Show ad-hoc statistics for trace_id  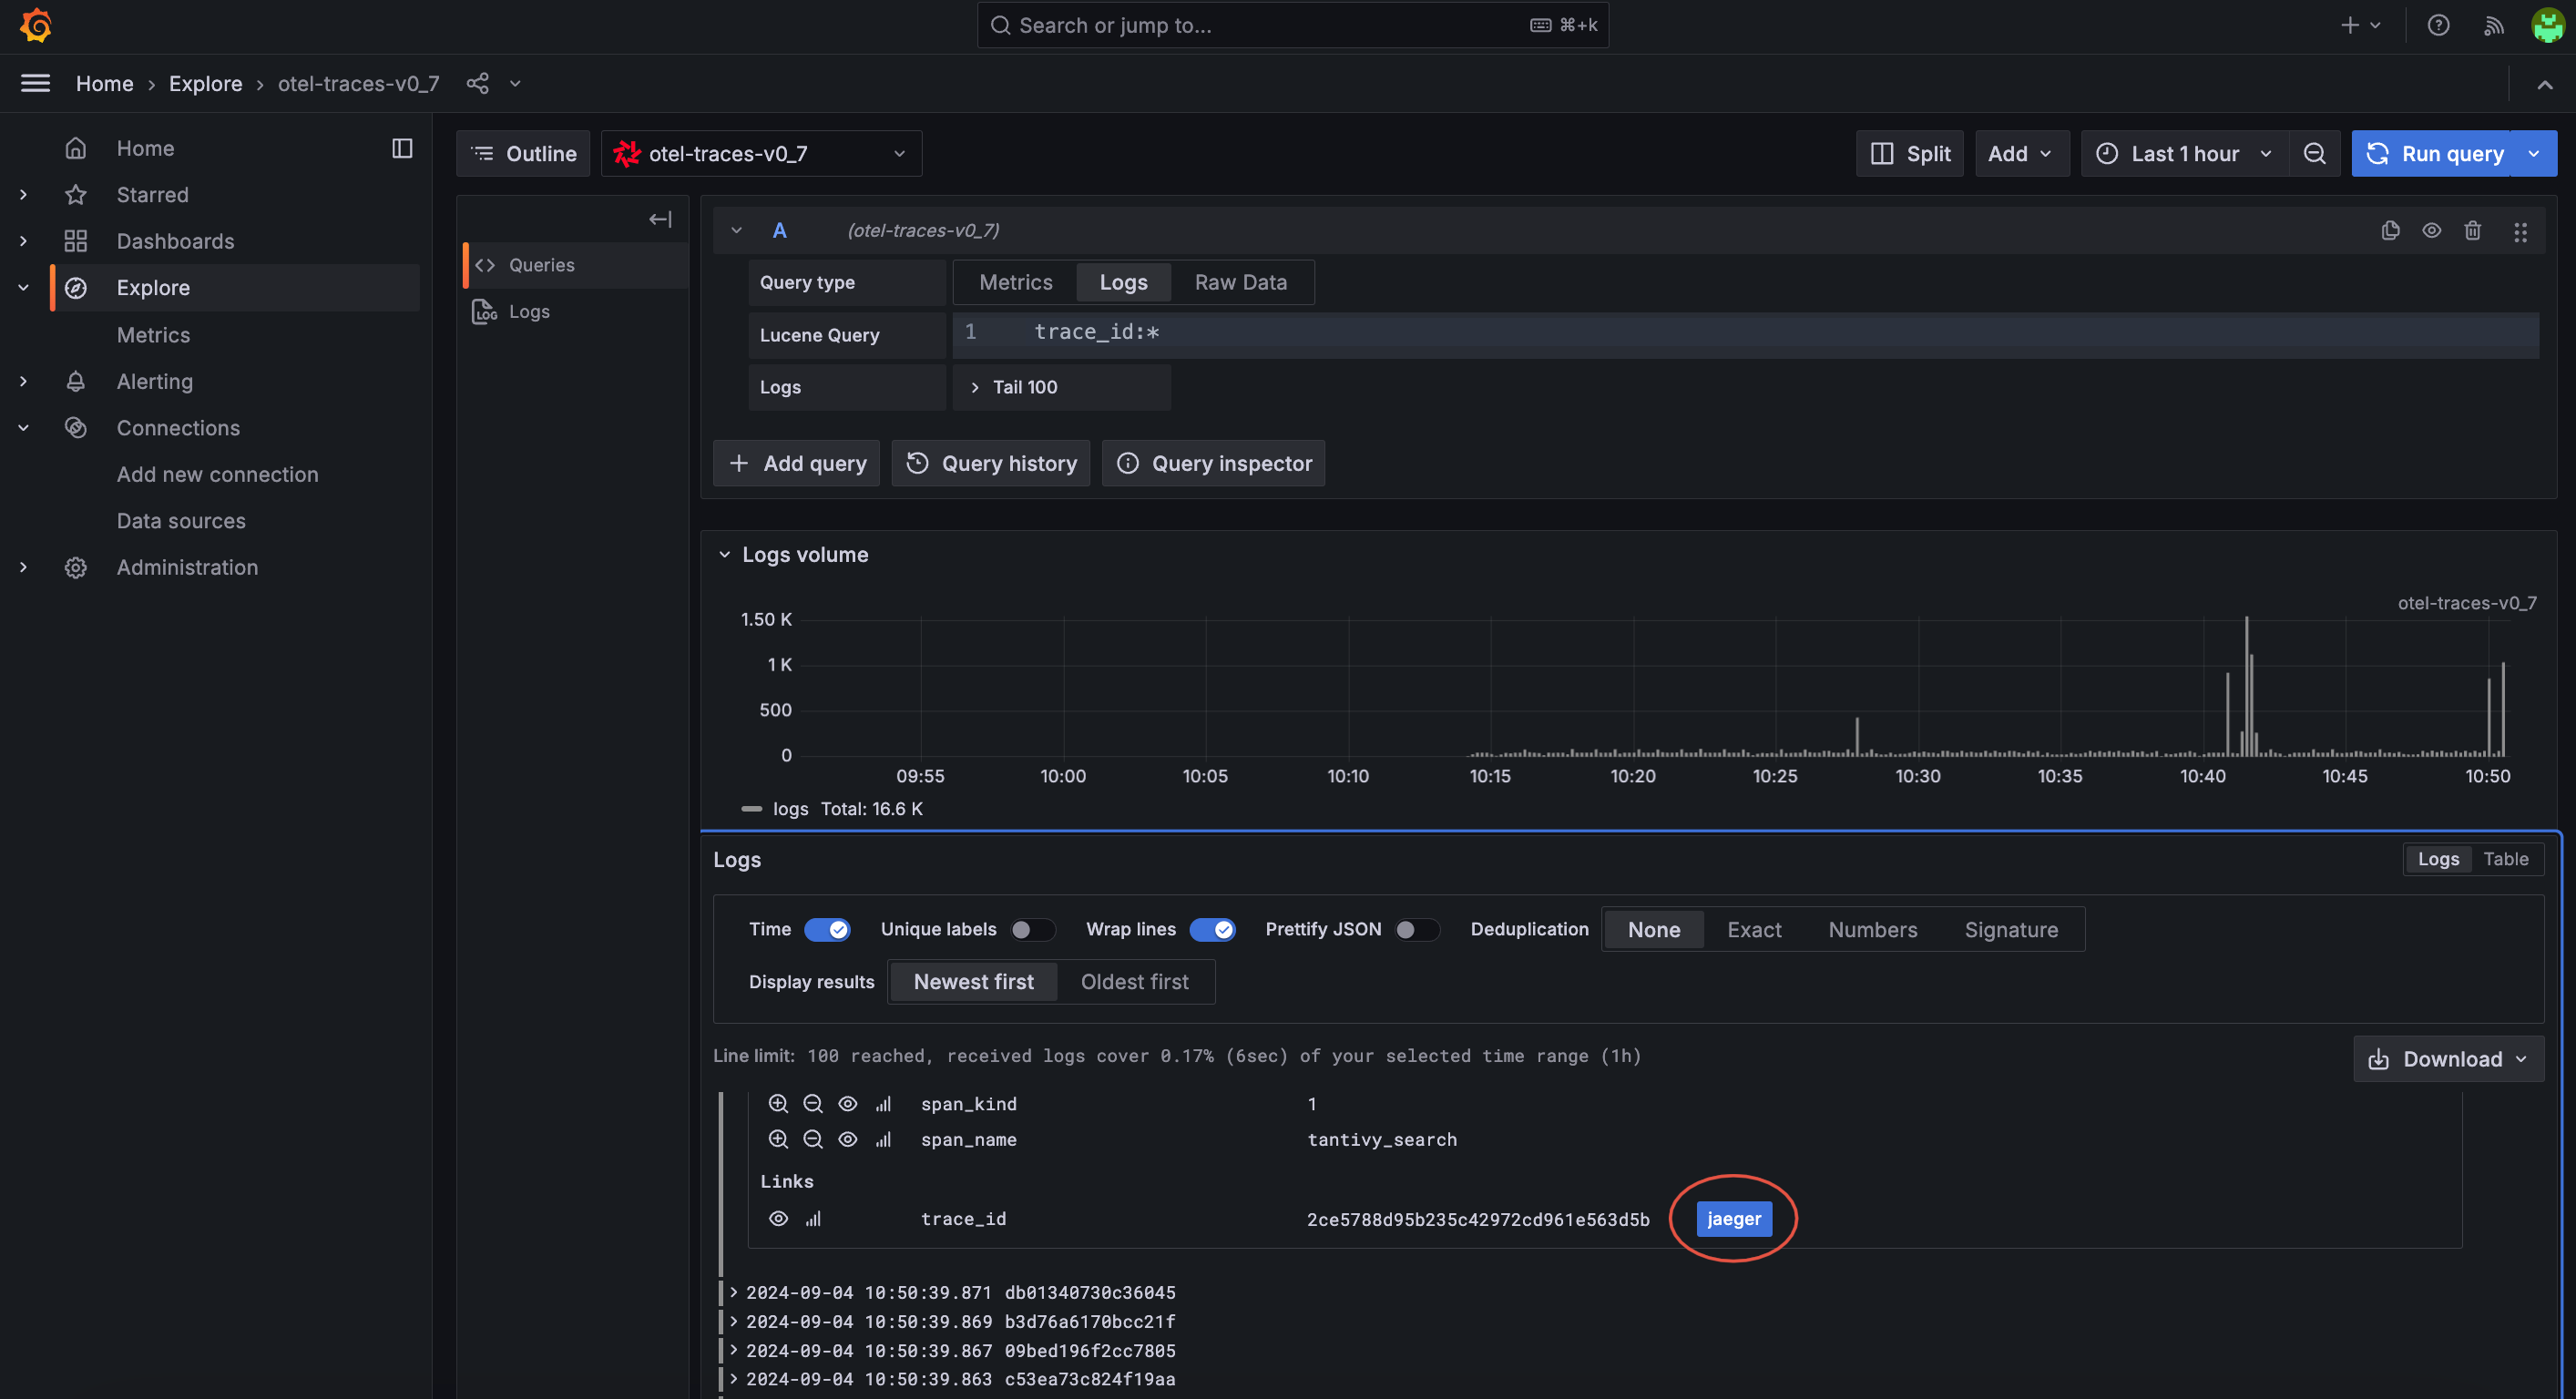pyautogui.click(x=813, y=1219)
